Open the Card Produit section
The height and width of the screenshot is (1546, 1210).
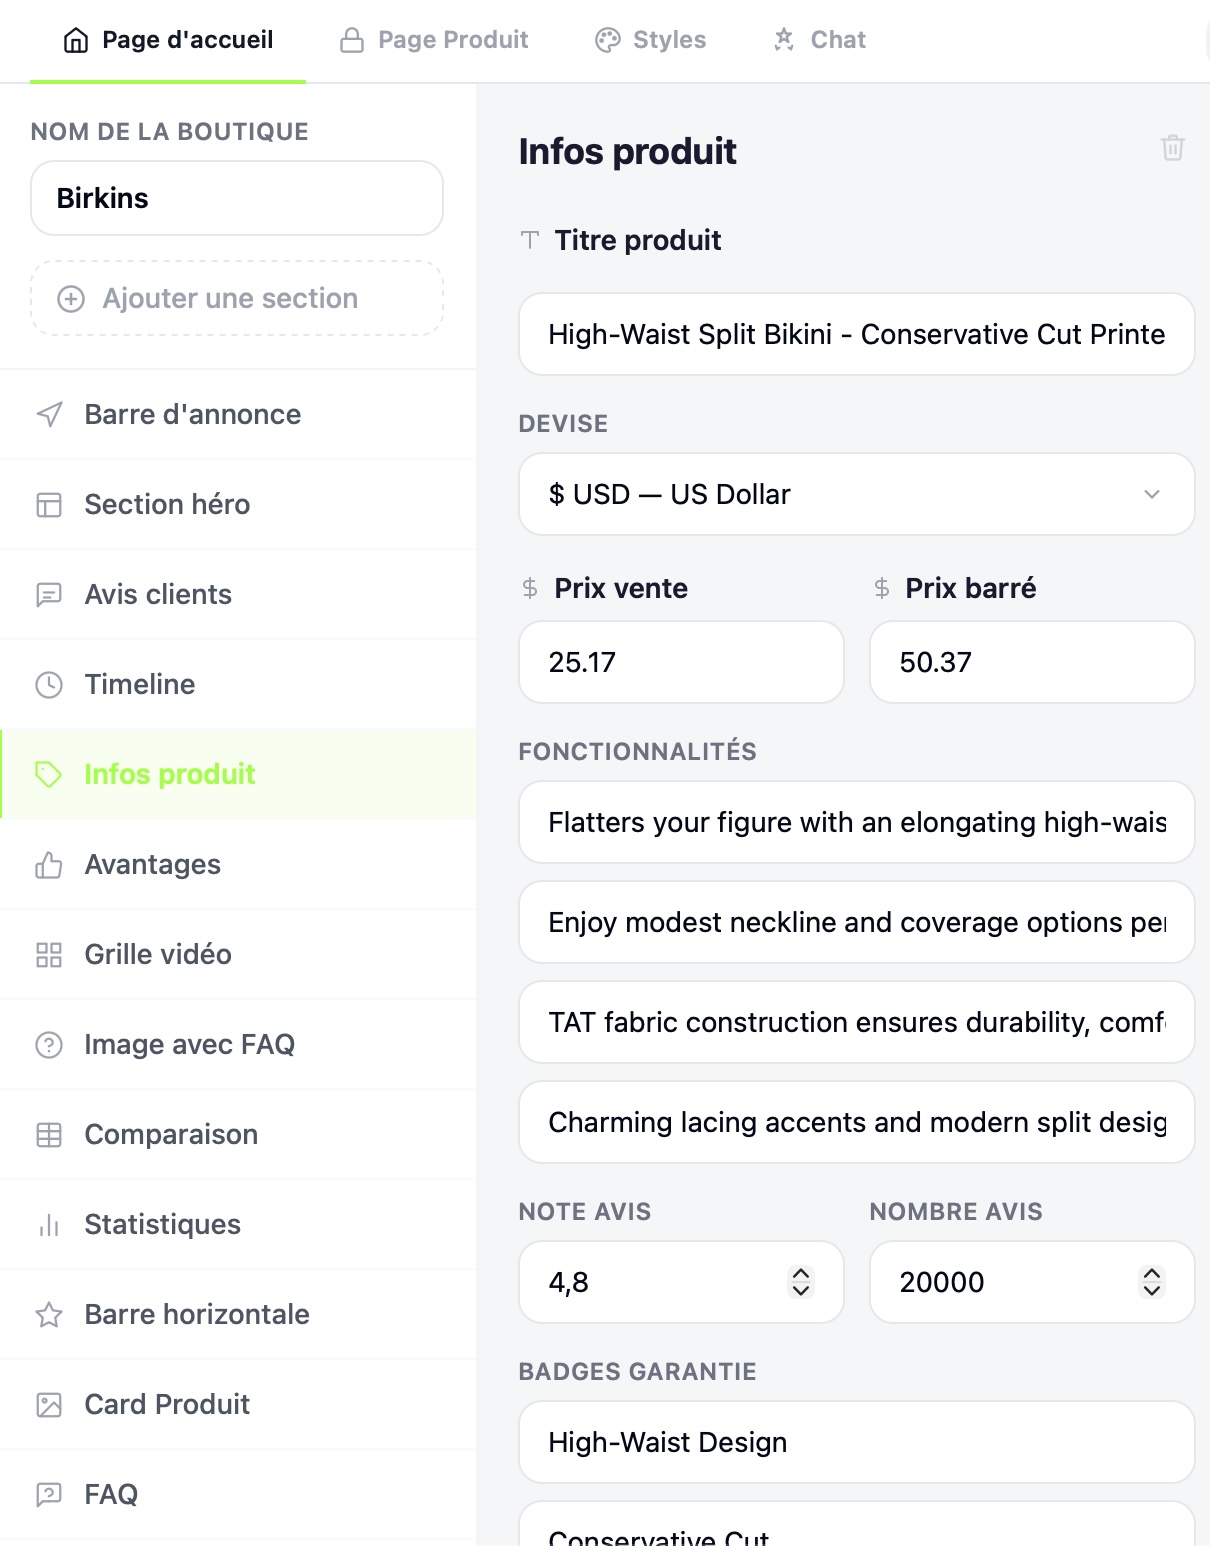[x=238, y=1404]
